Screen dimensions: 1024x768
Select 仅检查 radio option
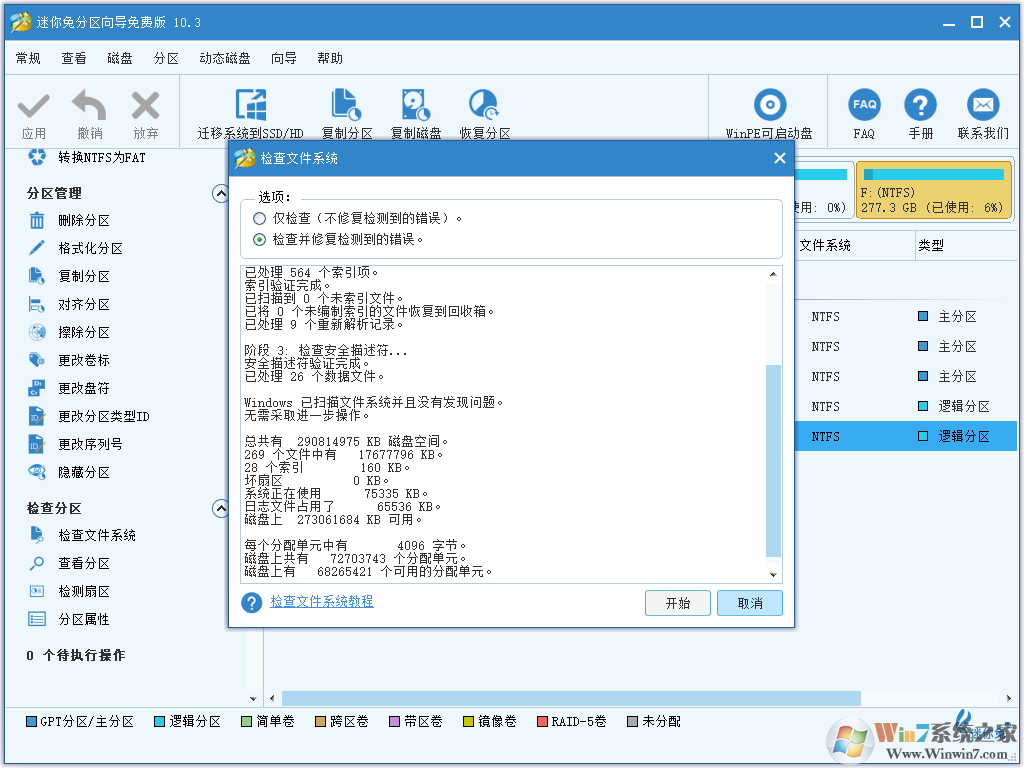[x=260, y=218]
